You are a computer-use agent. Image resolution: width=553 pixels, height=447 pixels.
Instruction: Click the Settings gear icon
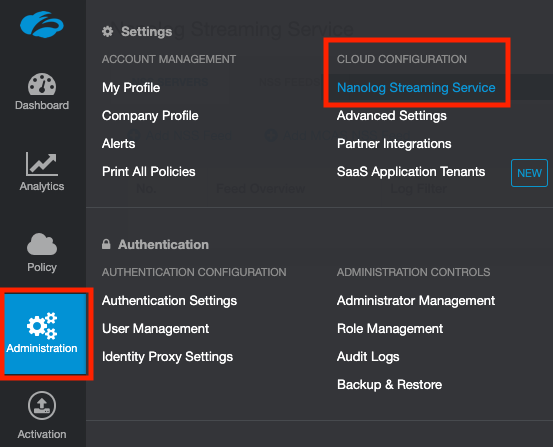[x=108, y=31]
